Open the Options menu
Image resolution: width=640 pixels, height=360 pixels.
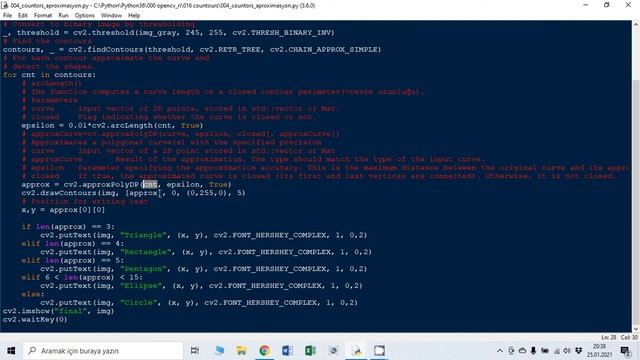[84, 15]
